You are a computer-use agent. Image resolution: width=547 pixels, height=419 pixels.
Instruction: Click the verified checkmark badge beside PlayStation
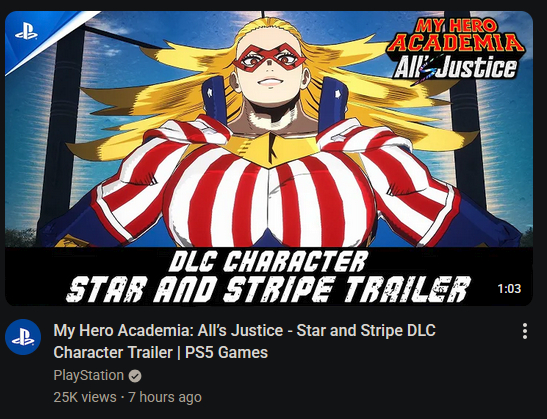[135, 376]
